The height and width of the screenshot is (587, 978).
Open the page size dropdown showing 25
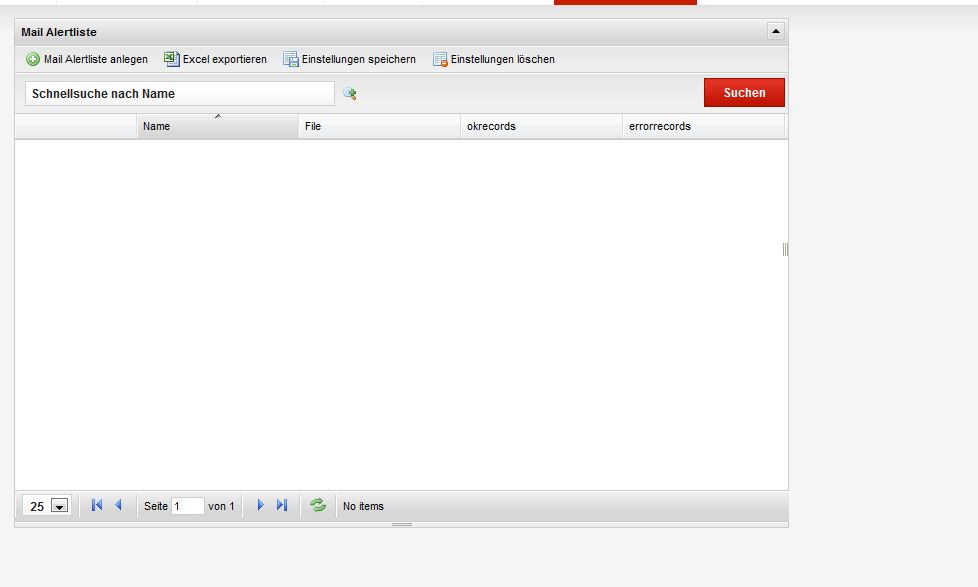tap(59, 507)
